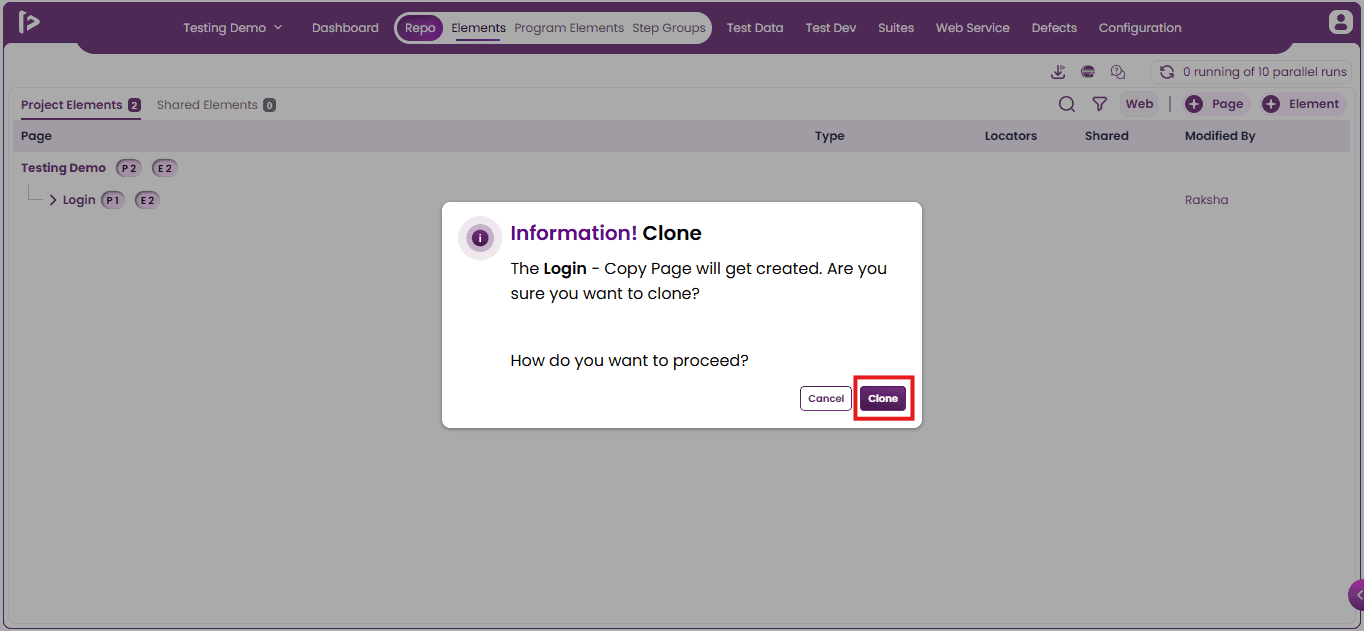Go to the Dashboard menu
Viewport: 1364px width, 631px height.
[345, 28]
